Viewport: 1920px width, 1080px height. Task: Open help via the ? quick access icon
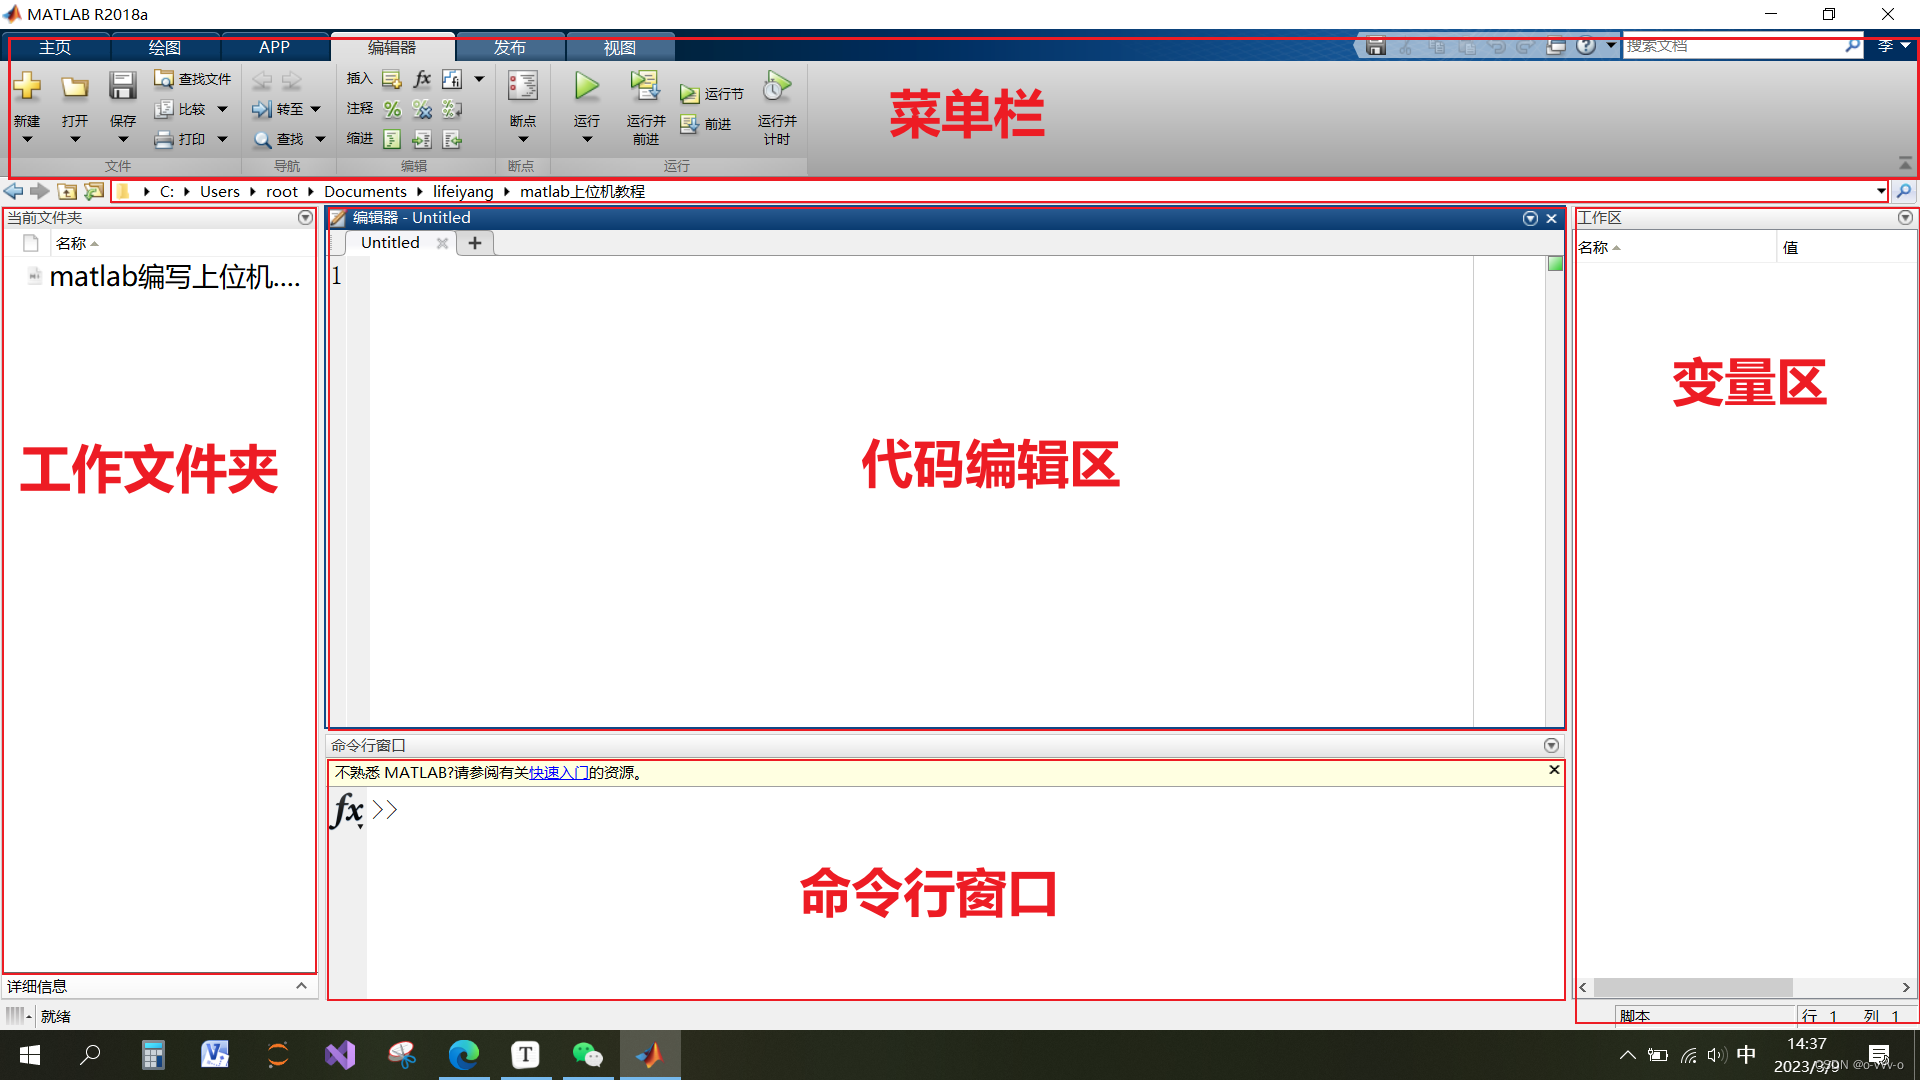1587,46
